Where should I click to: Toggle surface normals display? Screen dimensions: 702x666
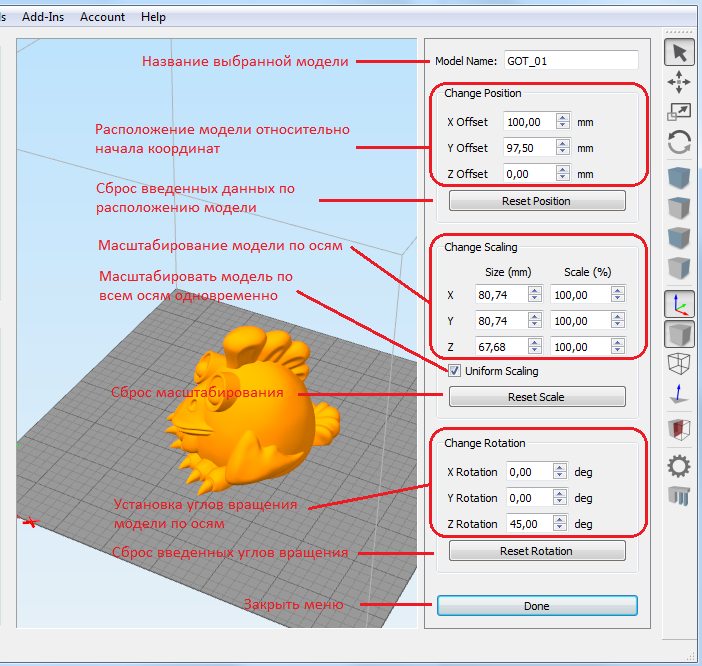coord(679,393)
